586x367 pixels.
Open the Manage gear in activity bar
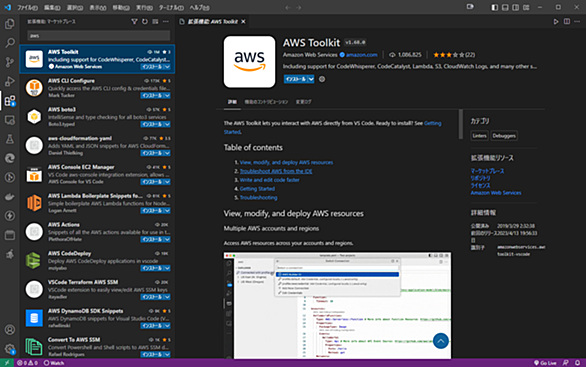pos(10,349)
